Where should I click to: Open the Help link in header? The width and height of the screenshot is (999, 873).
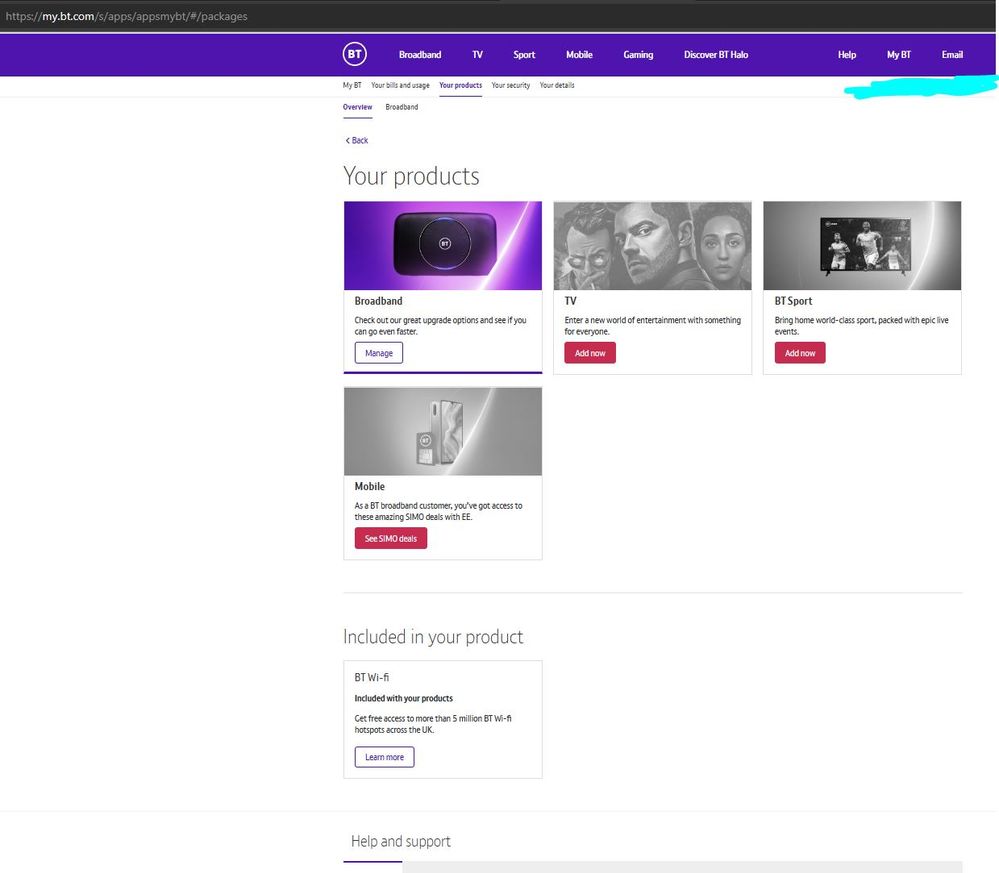click(x=847, y=55)
